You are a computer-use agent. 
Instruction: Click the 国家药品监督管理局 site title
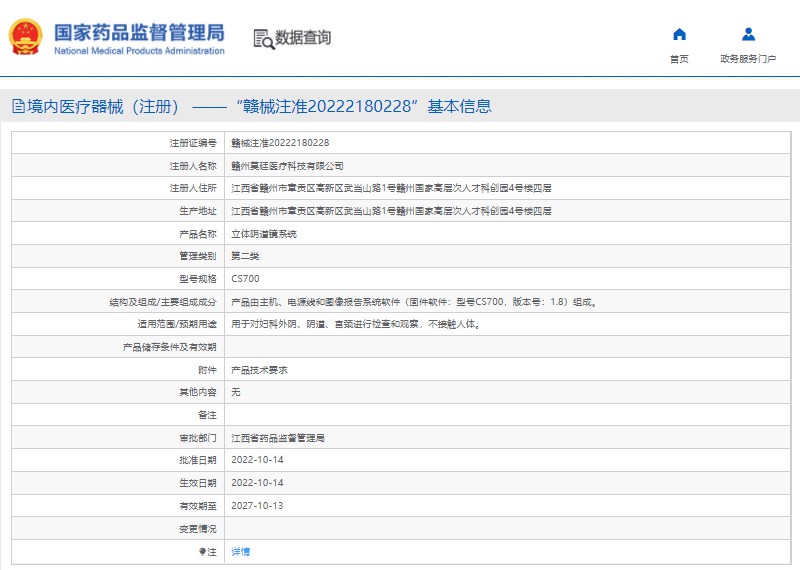click(x=139, y=32)
